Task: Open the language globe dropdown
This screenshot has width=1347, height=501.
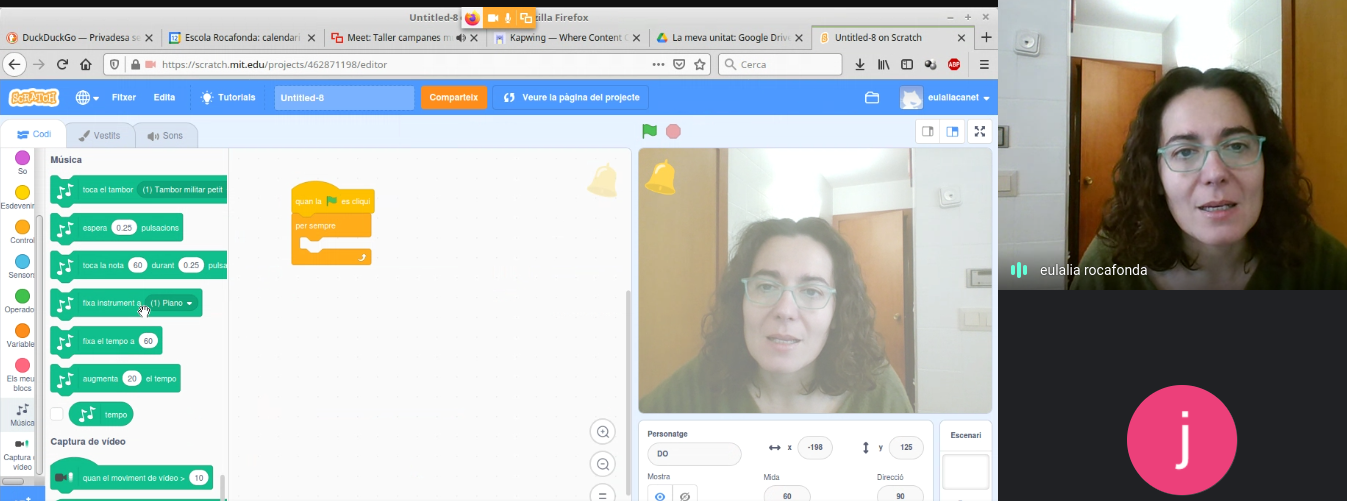Action: (87, 98)
